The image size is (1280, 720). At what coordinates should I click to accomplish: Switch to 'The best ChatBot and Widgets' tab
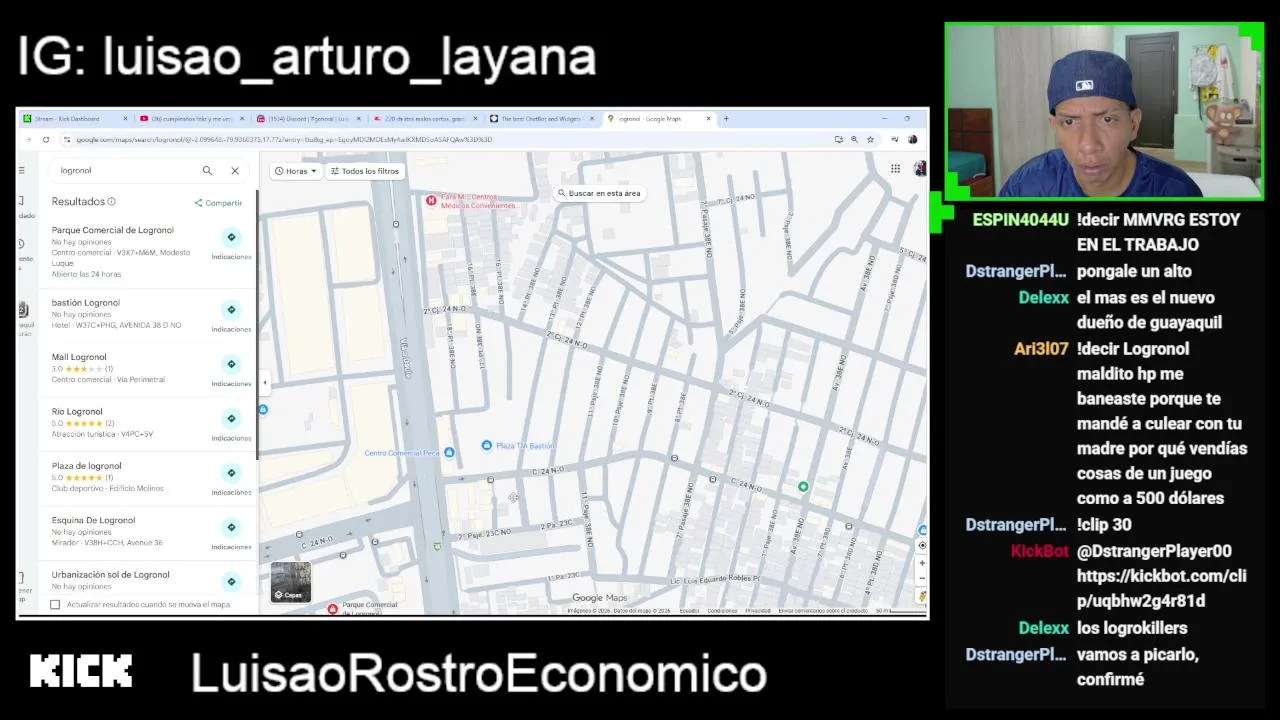click(542, 119)
